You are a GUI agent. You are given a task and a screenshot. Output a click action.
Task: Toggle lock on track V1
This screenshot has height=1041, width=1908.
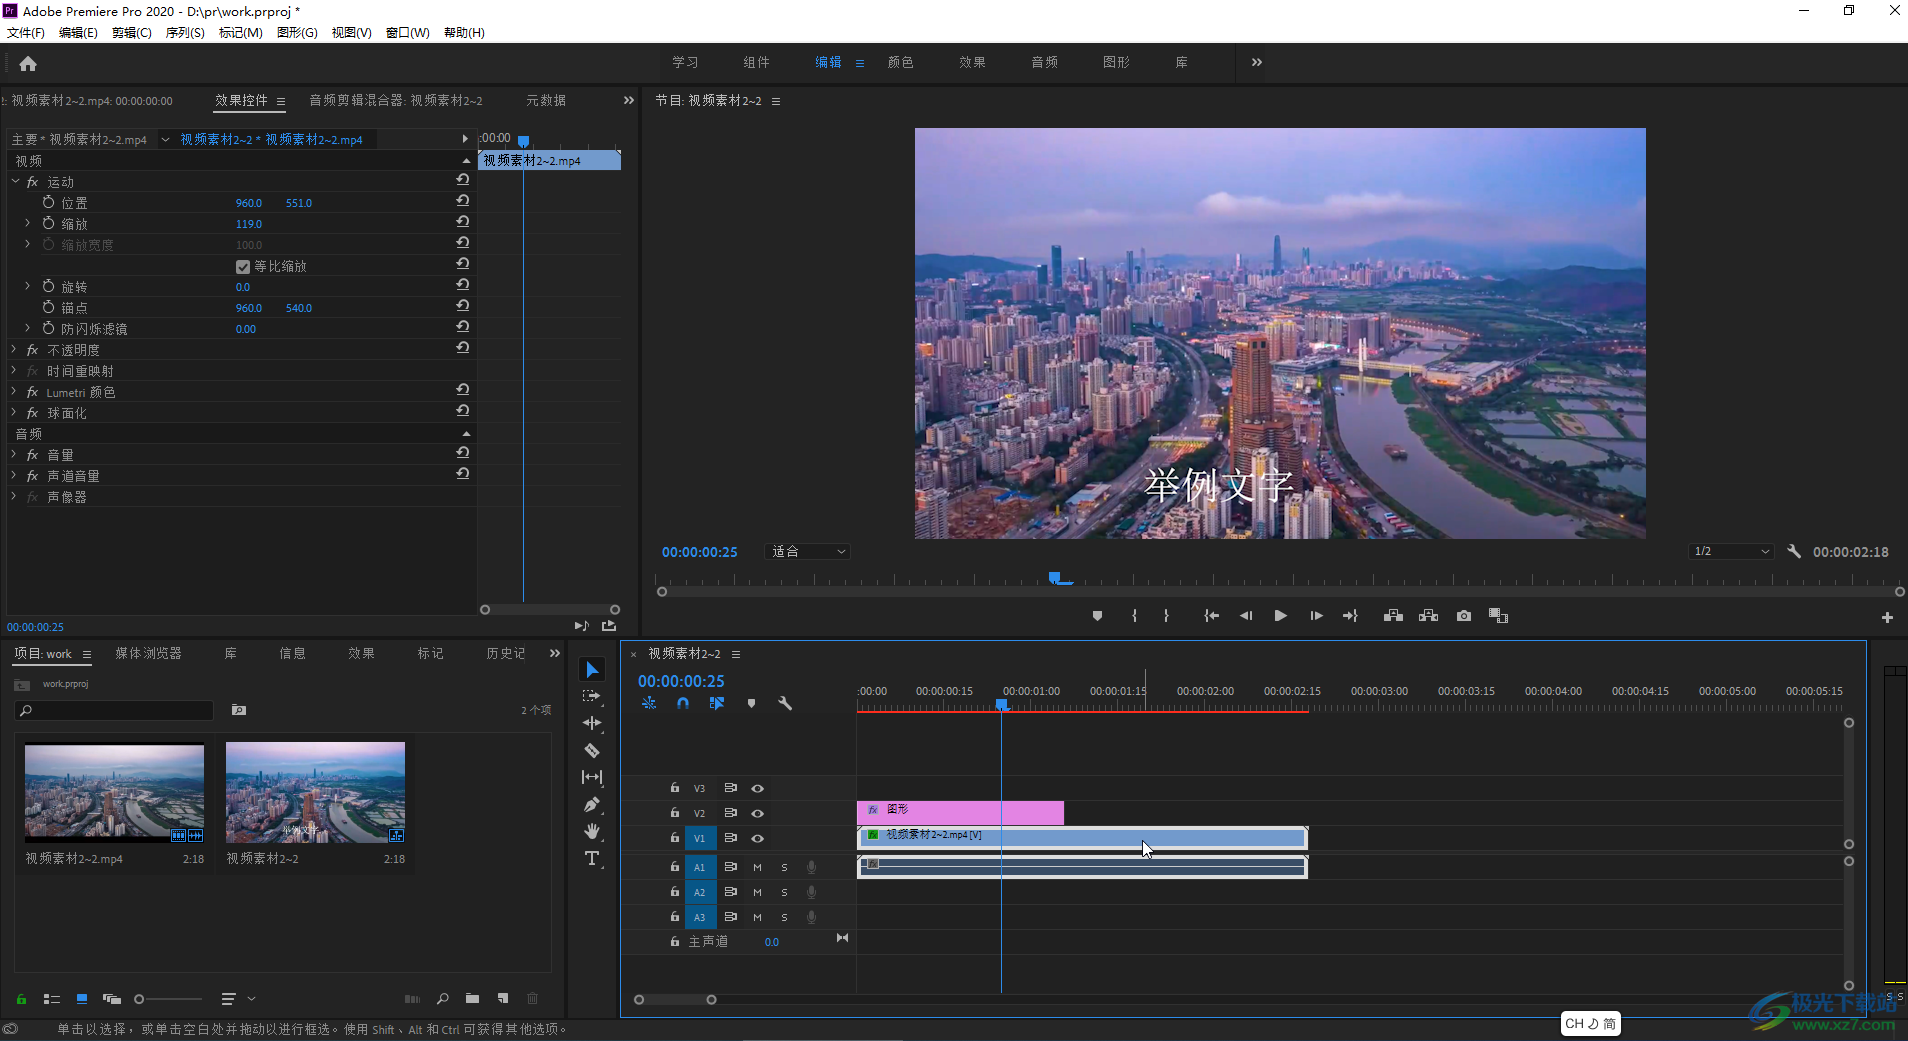675,838
